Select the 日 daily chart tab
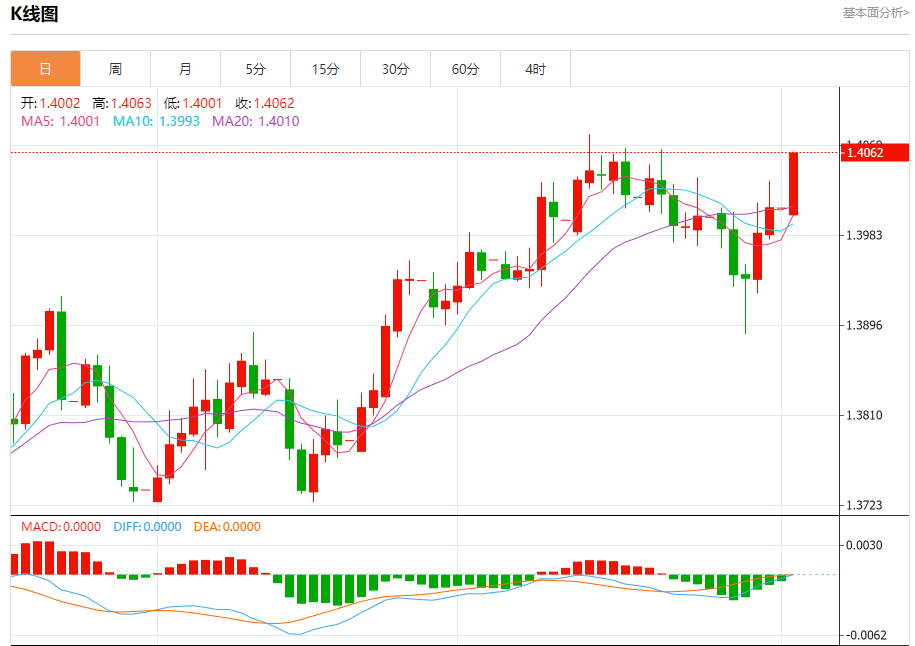 46,69
